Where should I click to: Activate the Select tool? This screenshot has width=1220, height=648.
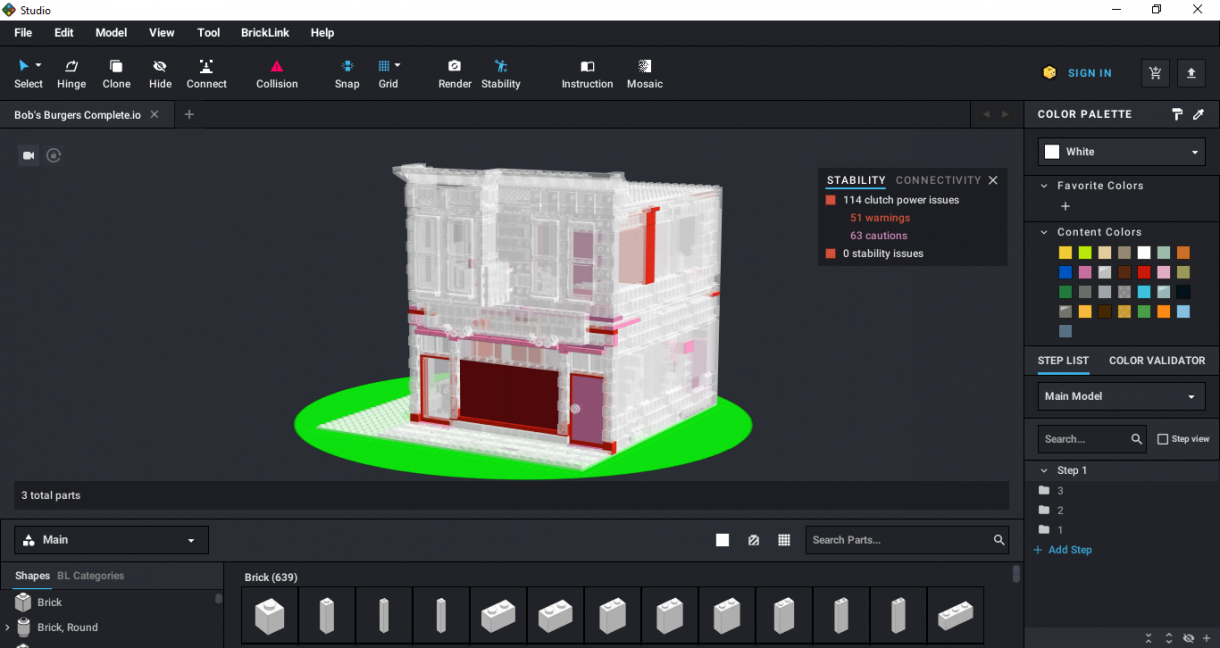coord(28,74)
